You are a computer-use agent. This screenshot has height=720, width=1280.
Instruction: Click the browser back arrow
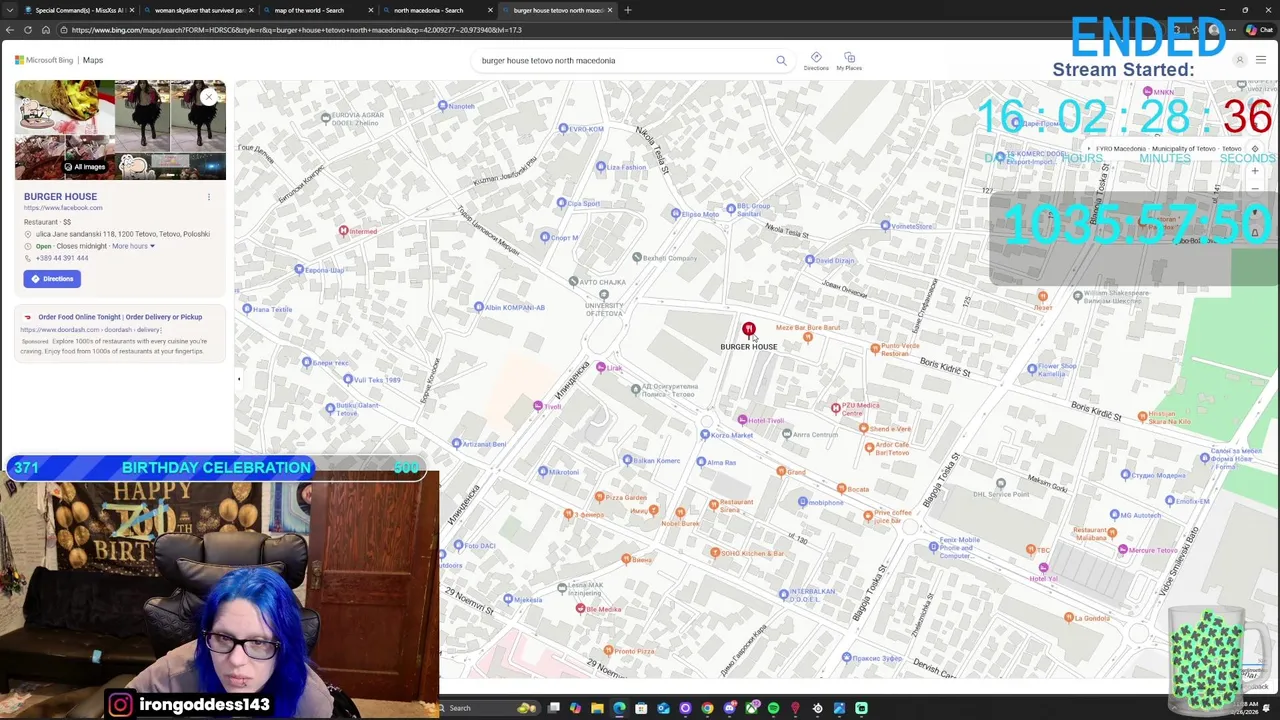(10, 30)
